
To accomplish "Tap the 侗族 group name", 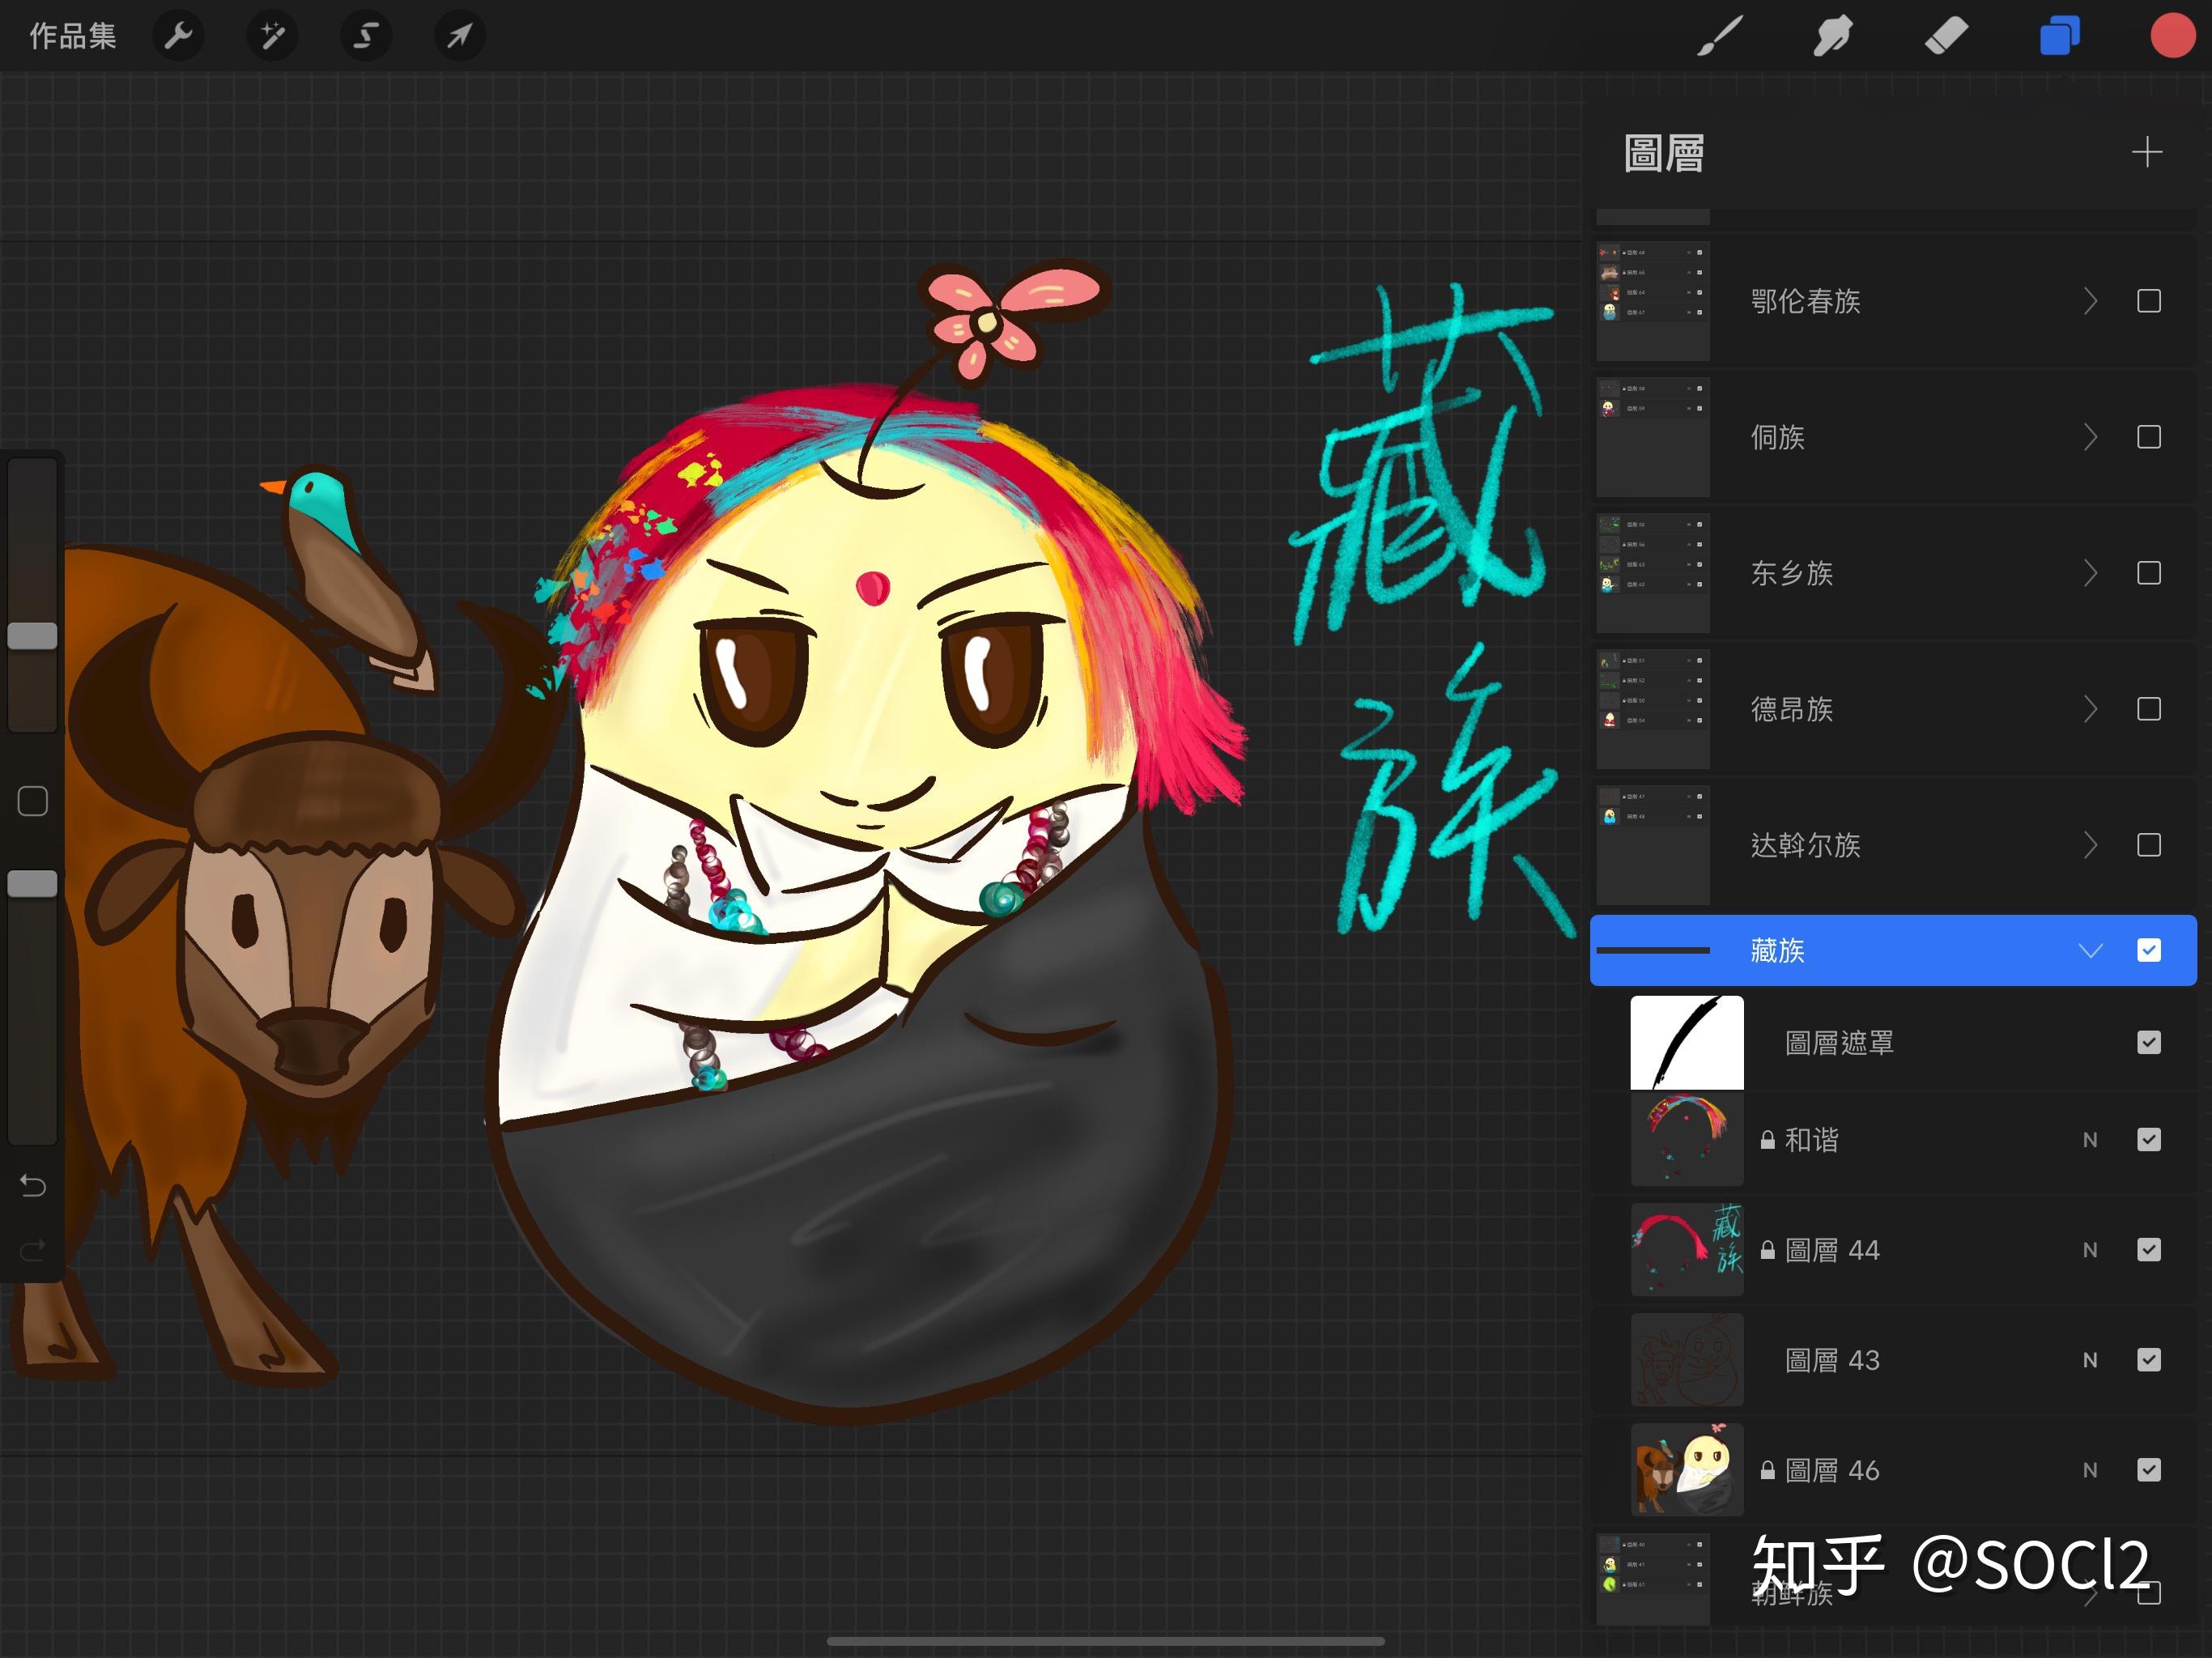I will coord(1777,437).
